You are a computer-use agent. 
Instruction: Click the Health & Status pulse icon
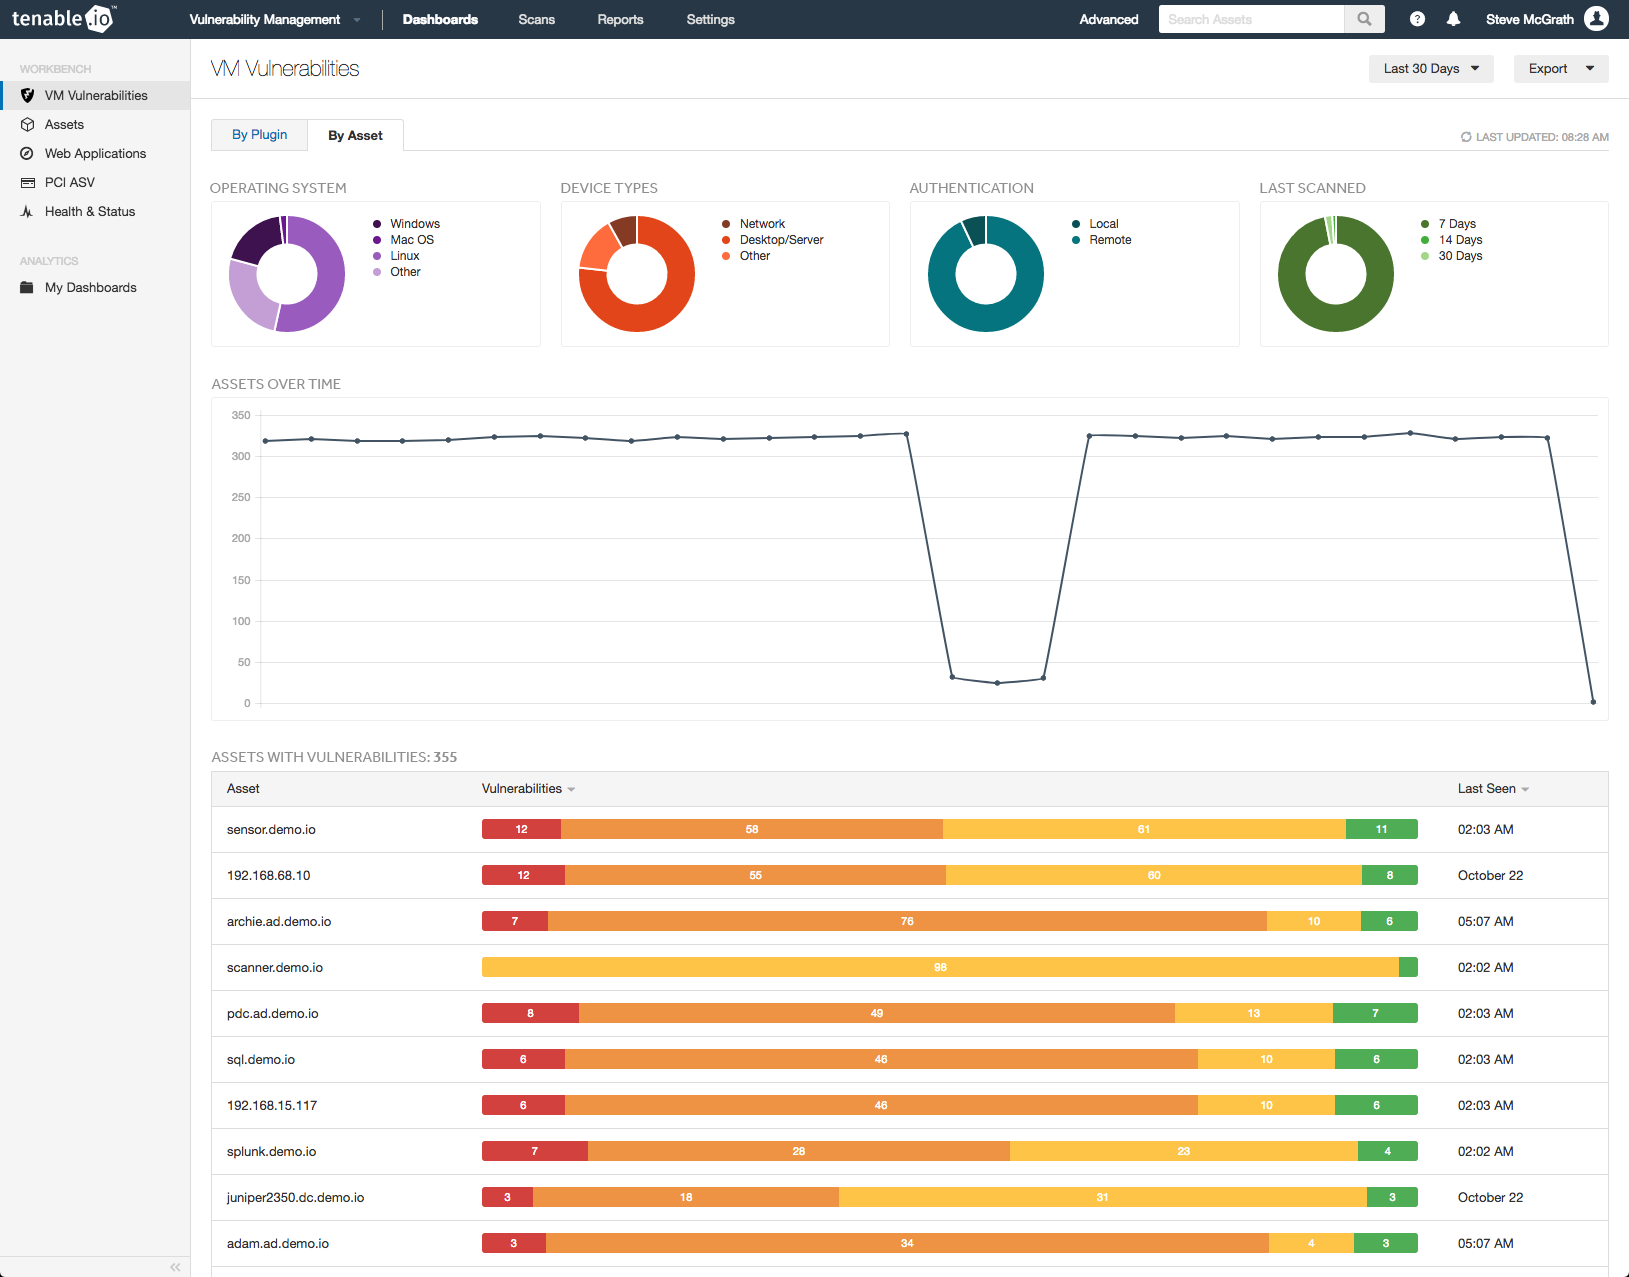point(28,212)
